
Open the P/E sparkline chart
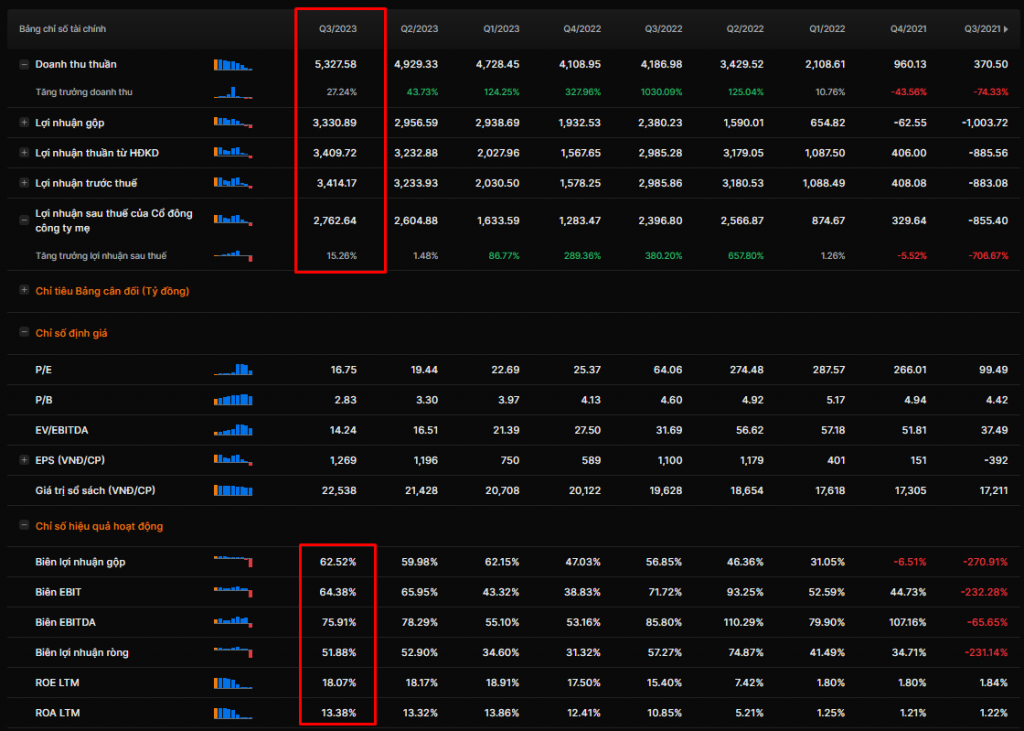pyautogui.click(x=233, y=370)
